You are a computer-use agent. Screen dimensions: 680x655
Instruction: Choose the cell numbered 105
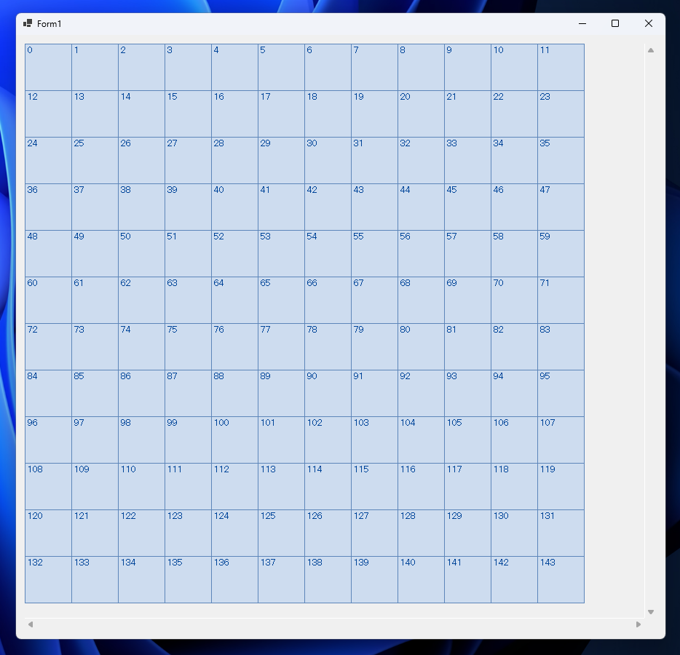click(468, 440)
